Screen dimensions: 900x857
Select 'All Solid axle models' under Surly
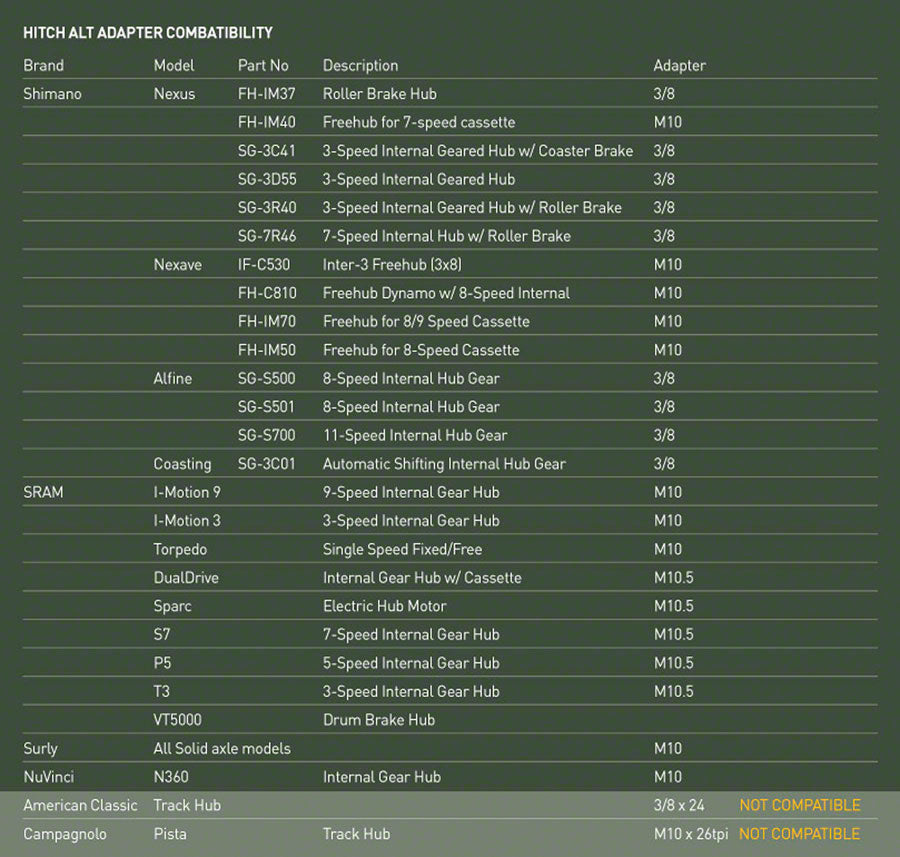221,748
